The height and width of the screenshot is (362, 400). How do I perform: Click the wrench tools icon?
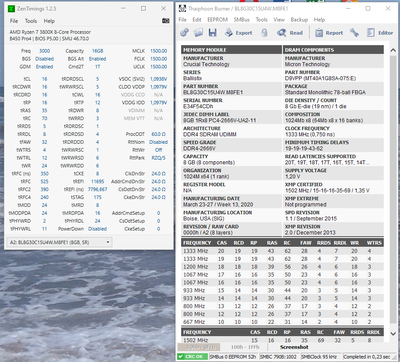point(354,33)
